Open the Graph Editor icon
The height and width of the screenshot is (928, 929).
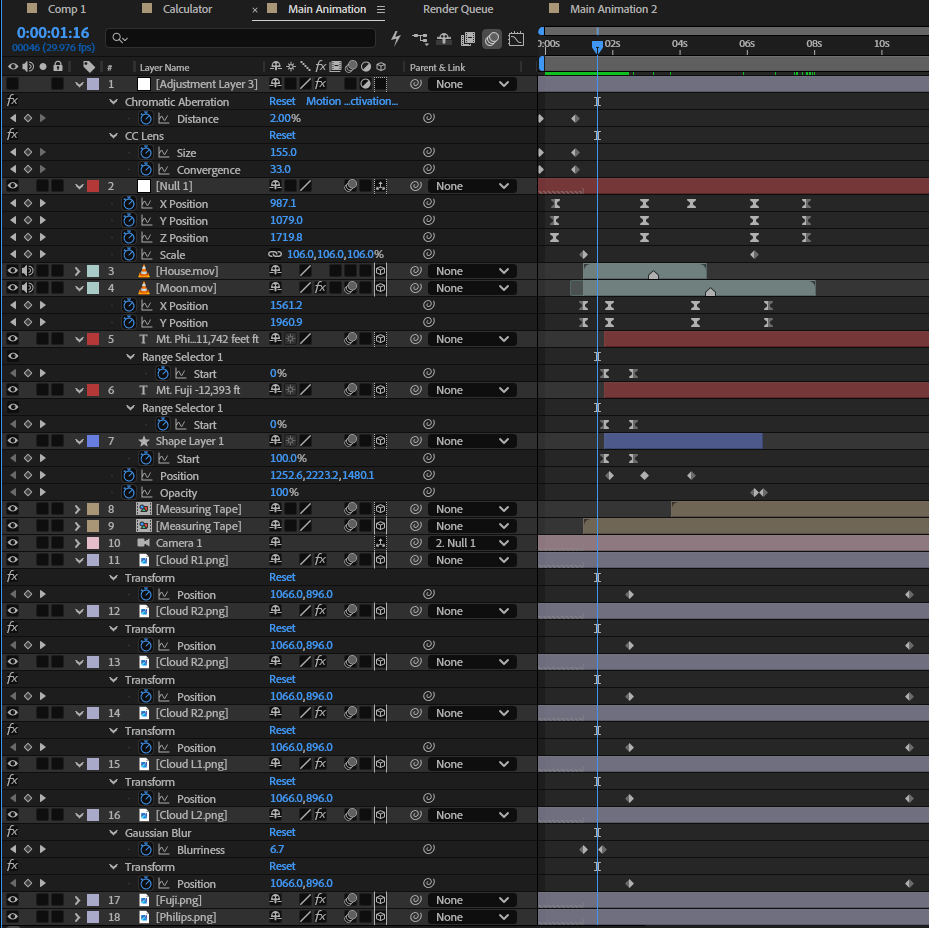(x=516, y=39)
